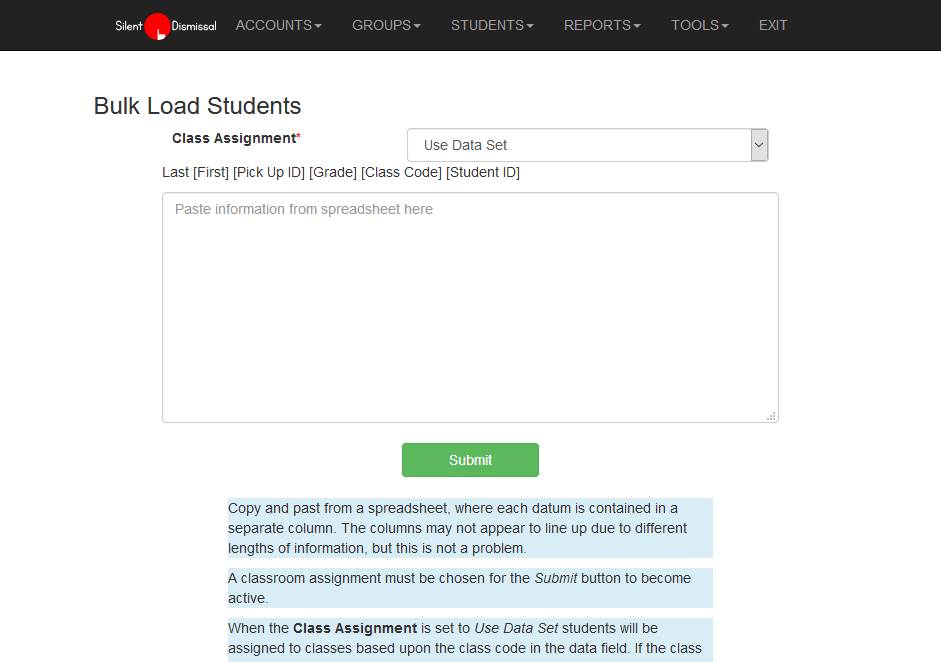Click the Class Assignment field label
Image resolution: width=941 pixels, height=662 pixels.
(x=234, y=138)
